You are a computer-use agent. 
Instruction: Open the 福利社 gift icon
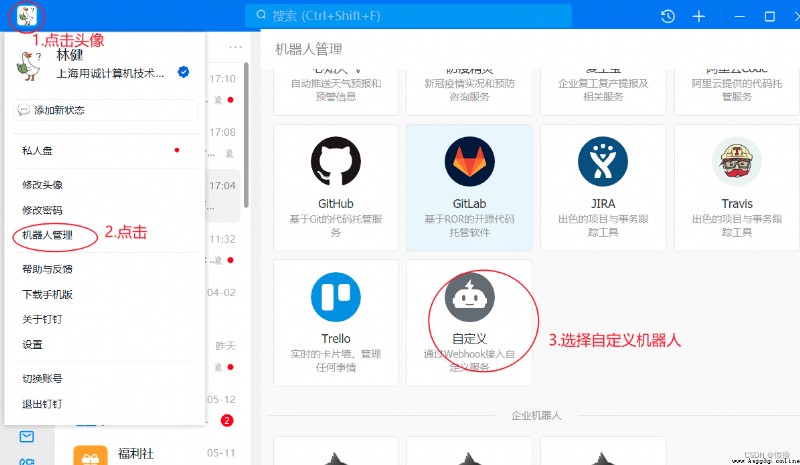point(90,456)
